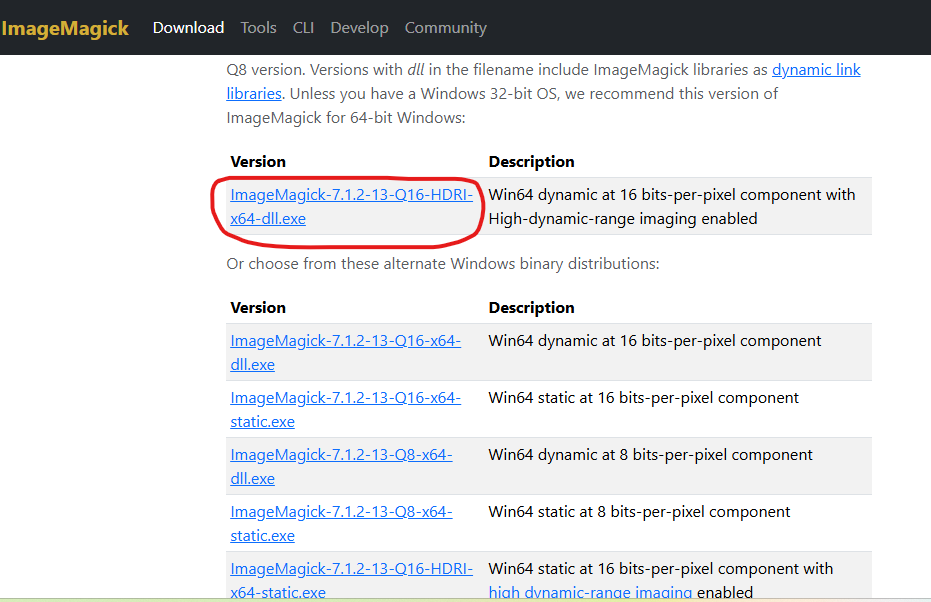Open the Tools menu item
The width and height of the screenshot is (931, 602).
[258, 28]
